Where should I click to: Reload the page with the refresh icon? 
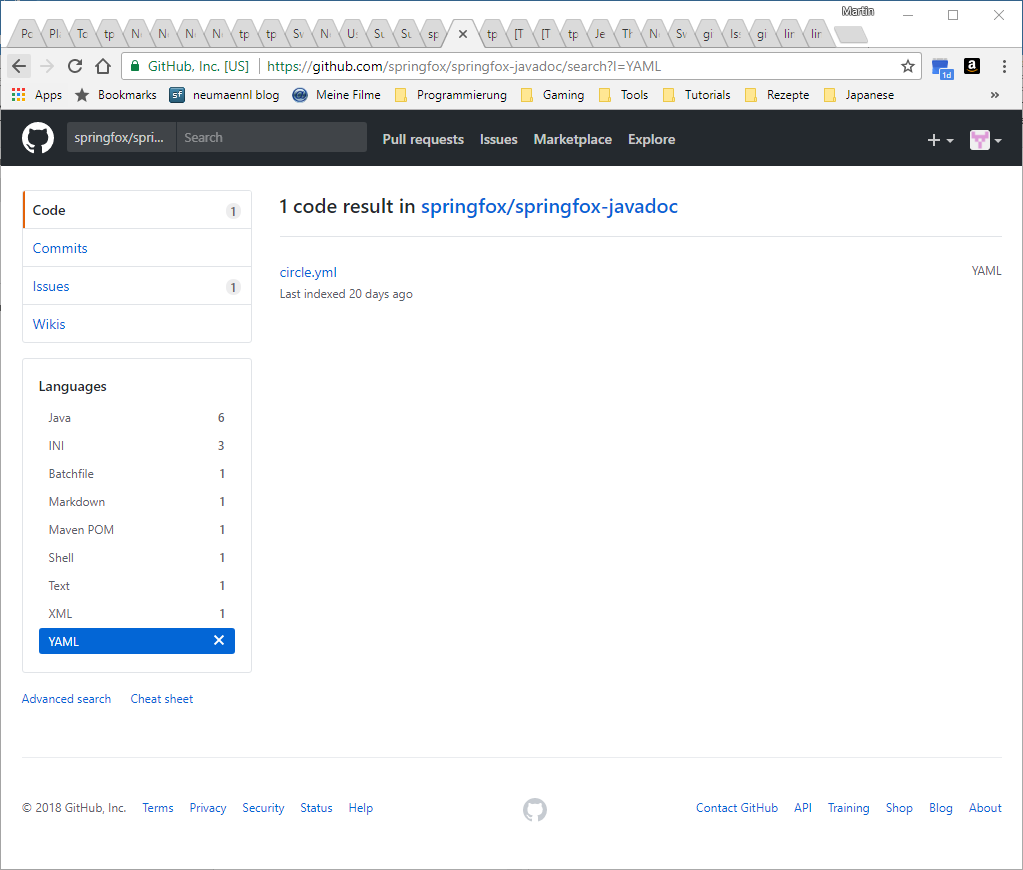point(74,66)
